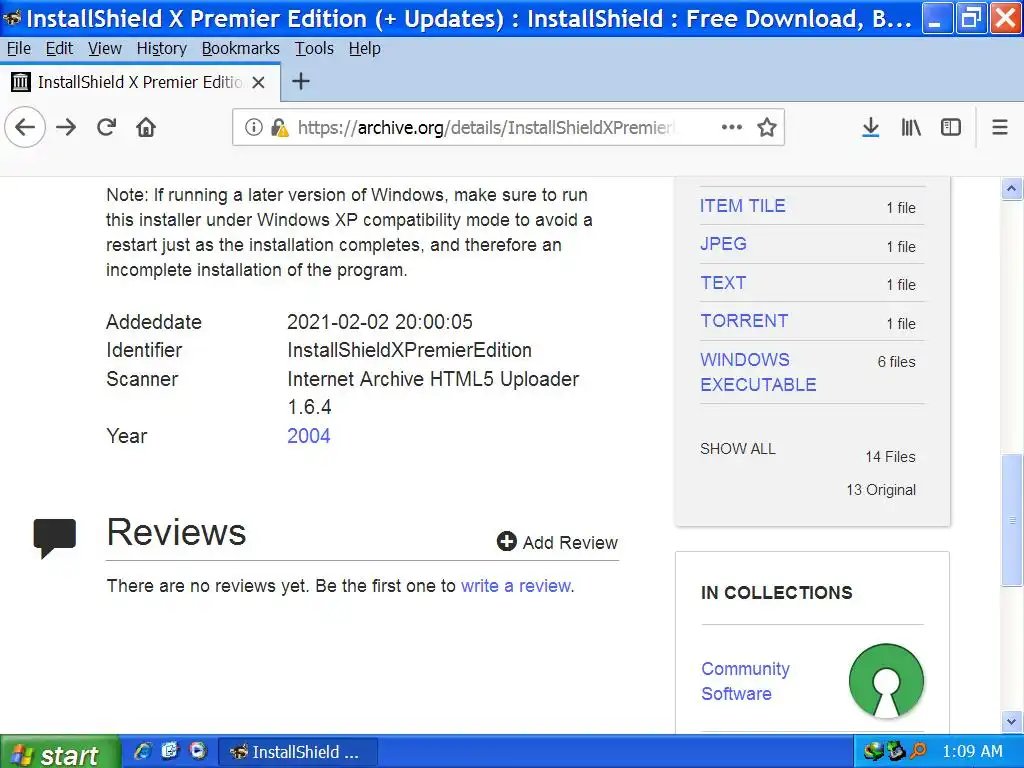Screen dimensions: 1024x768
Task: Launch Internet Explorer from quick launch
Action: coord(142,751)
